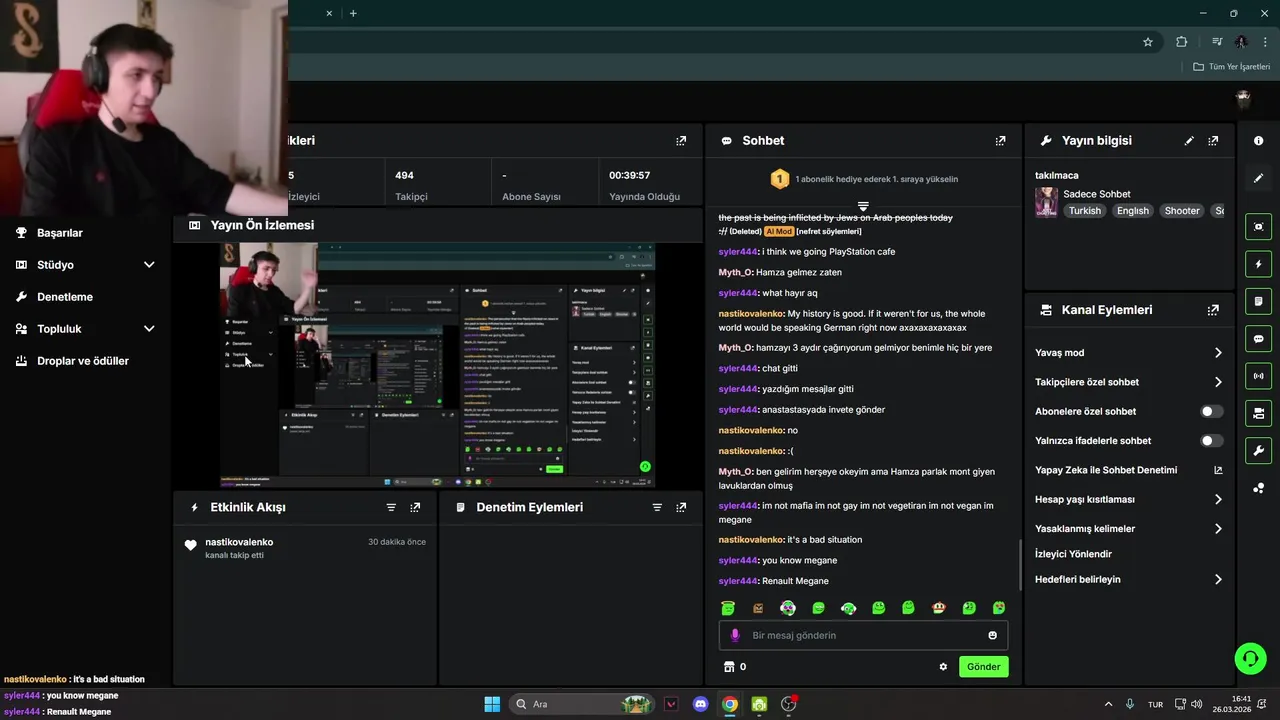Click the shop icon below chat input
The height and width of the screenshot is (720, 1280).
click(x=729, y=667)
